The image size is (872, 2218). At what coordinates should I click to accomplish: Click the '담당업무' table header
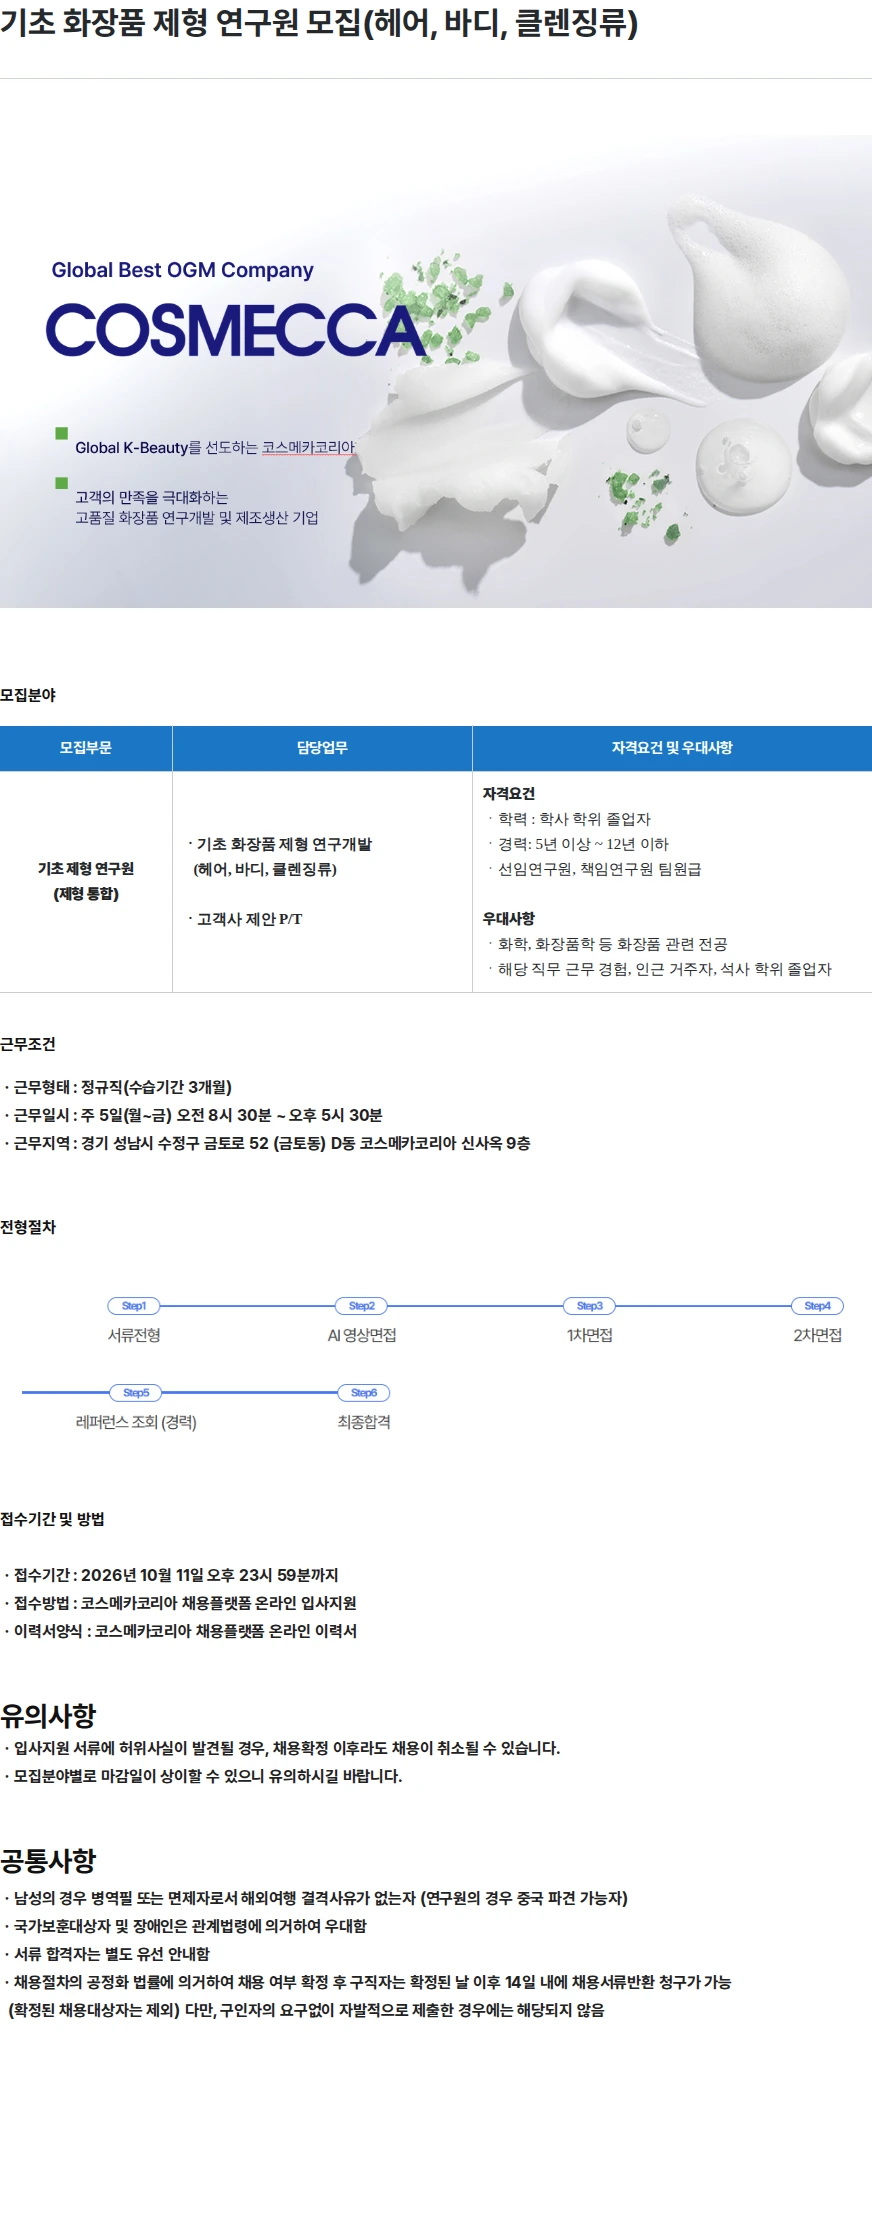pyautogui.click(x=322, y=748)
